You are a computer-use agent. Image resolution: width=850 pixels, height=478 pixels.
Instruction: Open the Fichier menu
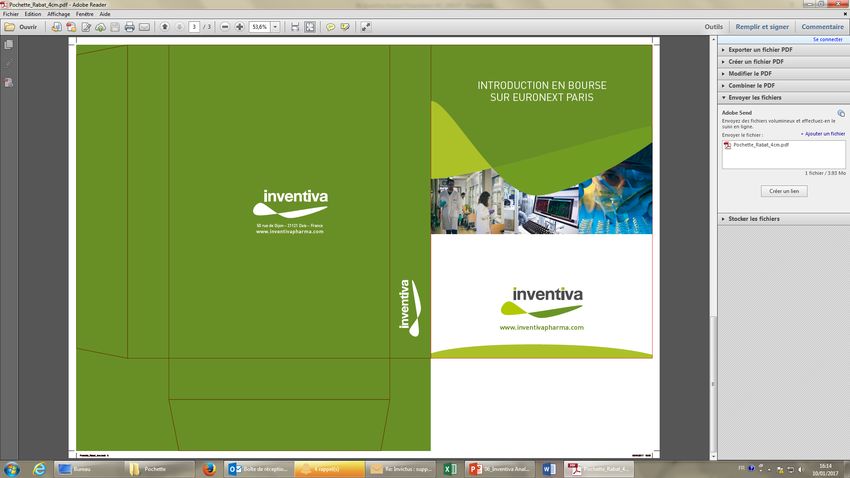point(11,14)
